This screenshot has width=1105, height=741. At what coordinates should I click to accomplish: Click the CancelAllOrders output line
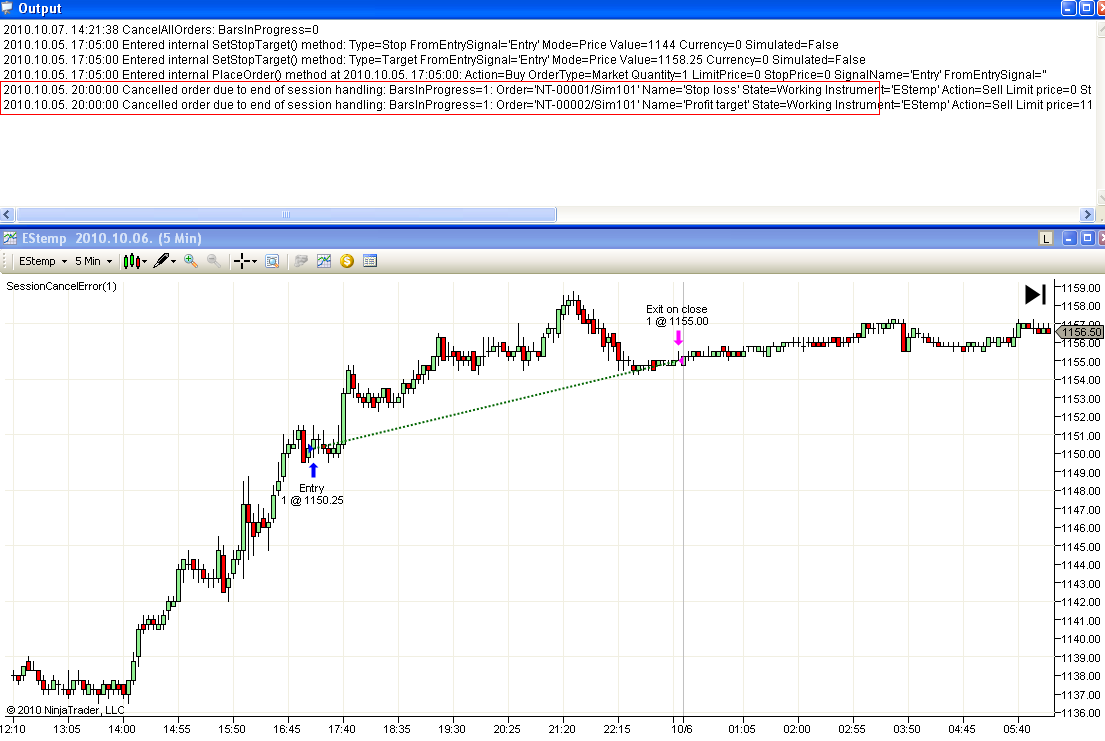pos(161,30)
